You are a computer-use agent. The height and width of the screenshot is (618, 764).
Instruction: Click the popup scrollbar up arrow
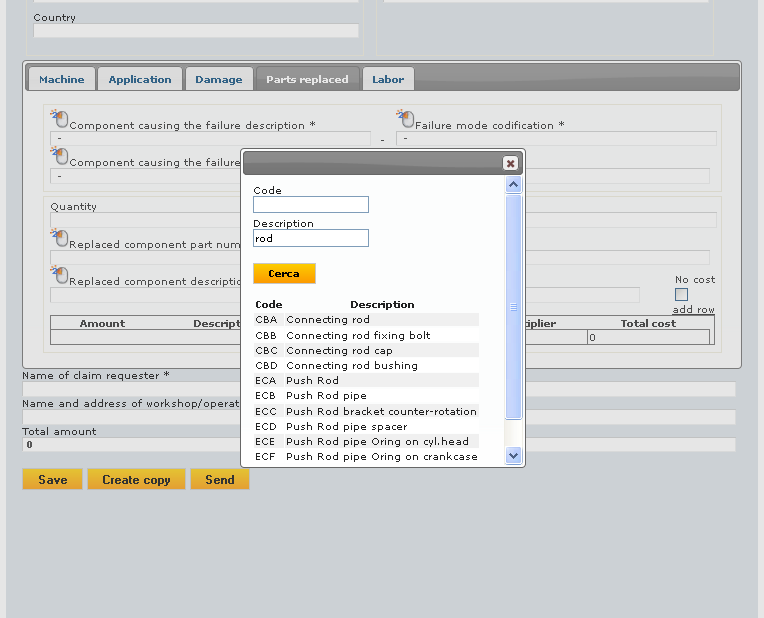513,185
